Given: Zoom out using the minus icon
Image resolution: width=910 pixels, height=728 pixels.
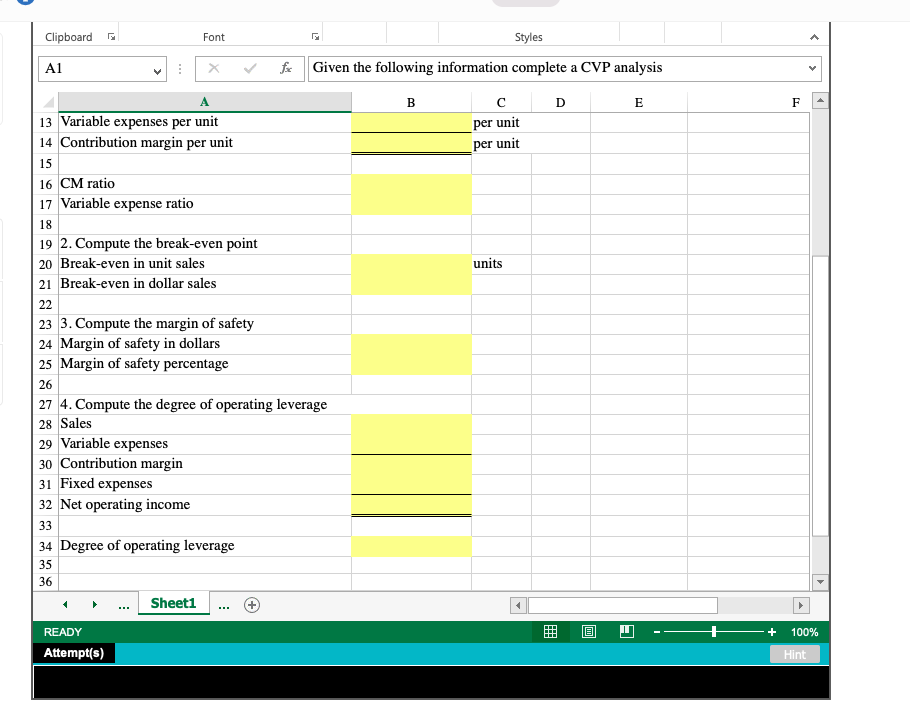Looking at the screenshot, I should pyautogui.click(x=657, y=631).
